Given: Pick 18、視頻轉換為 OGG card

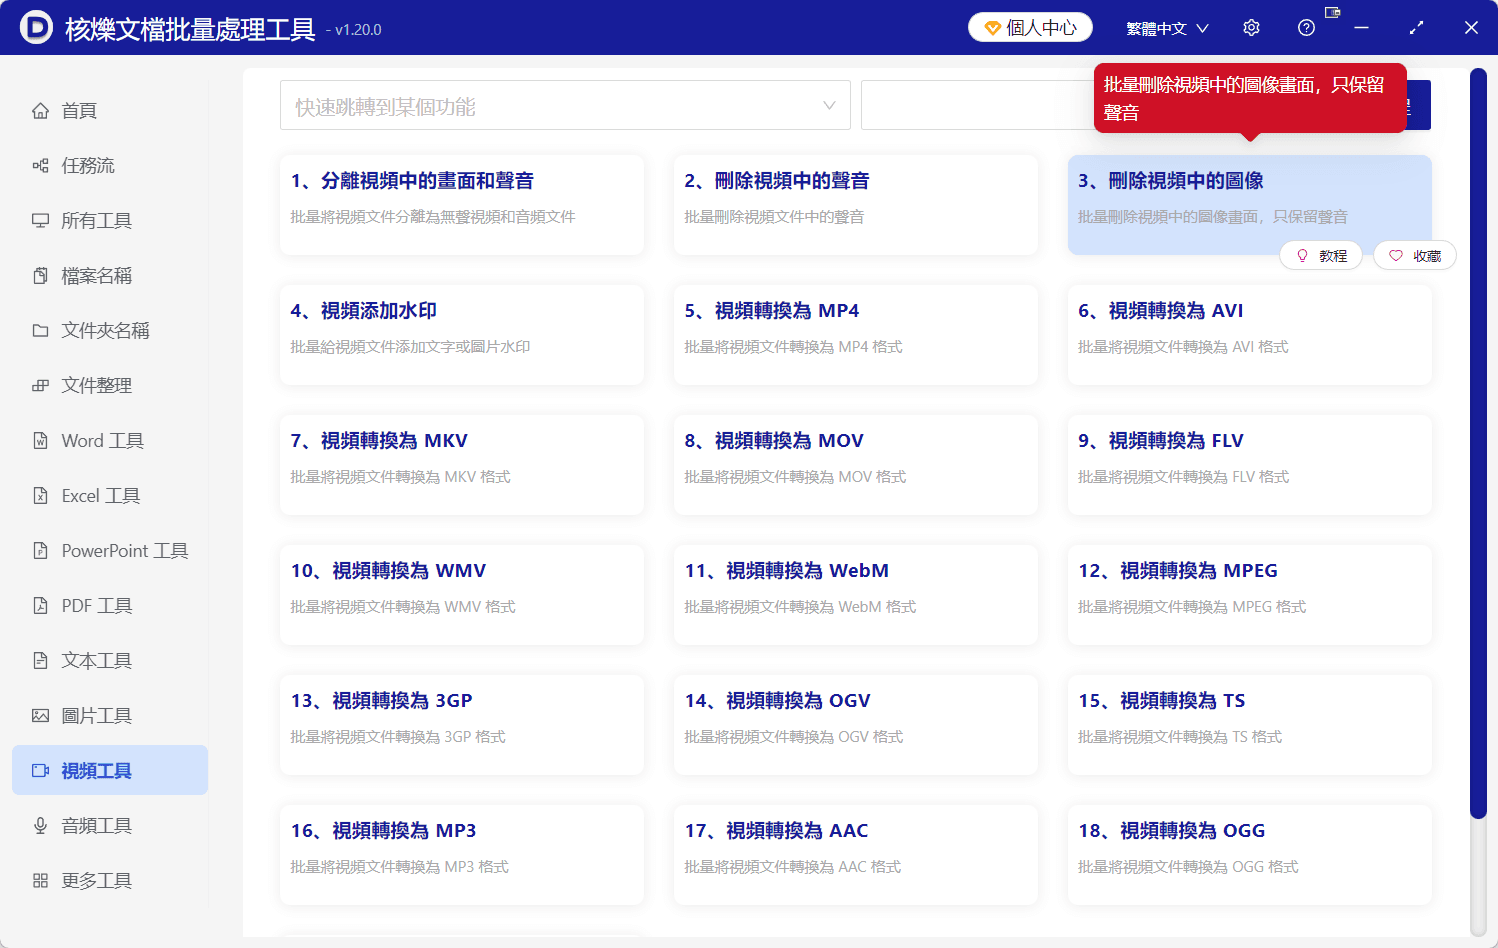Looking at the screenshot, I should coord(1250,855).
